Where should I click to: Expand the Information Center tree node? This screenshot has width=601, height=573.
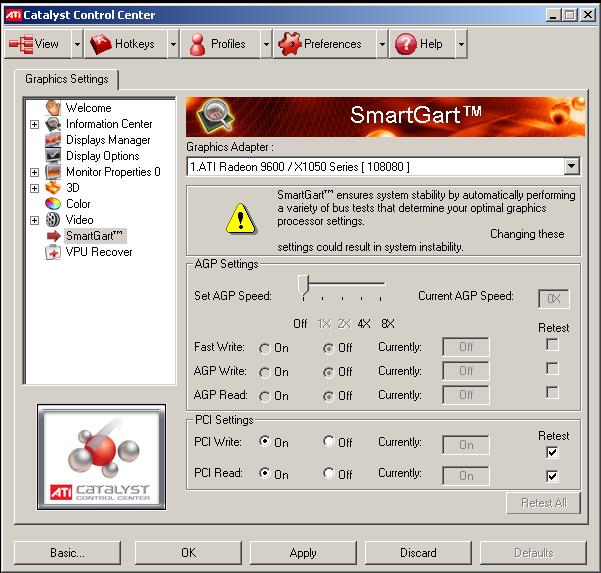(34, 124)
